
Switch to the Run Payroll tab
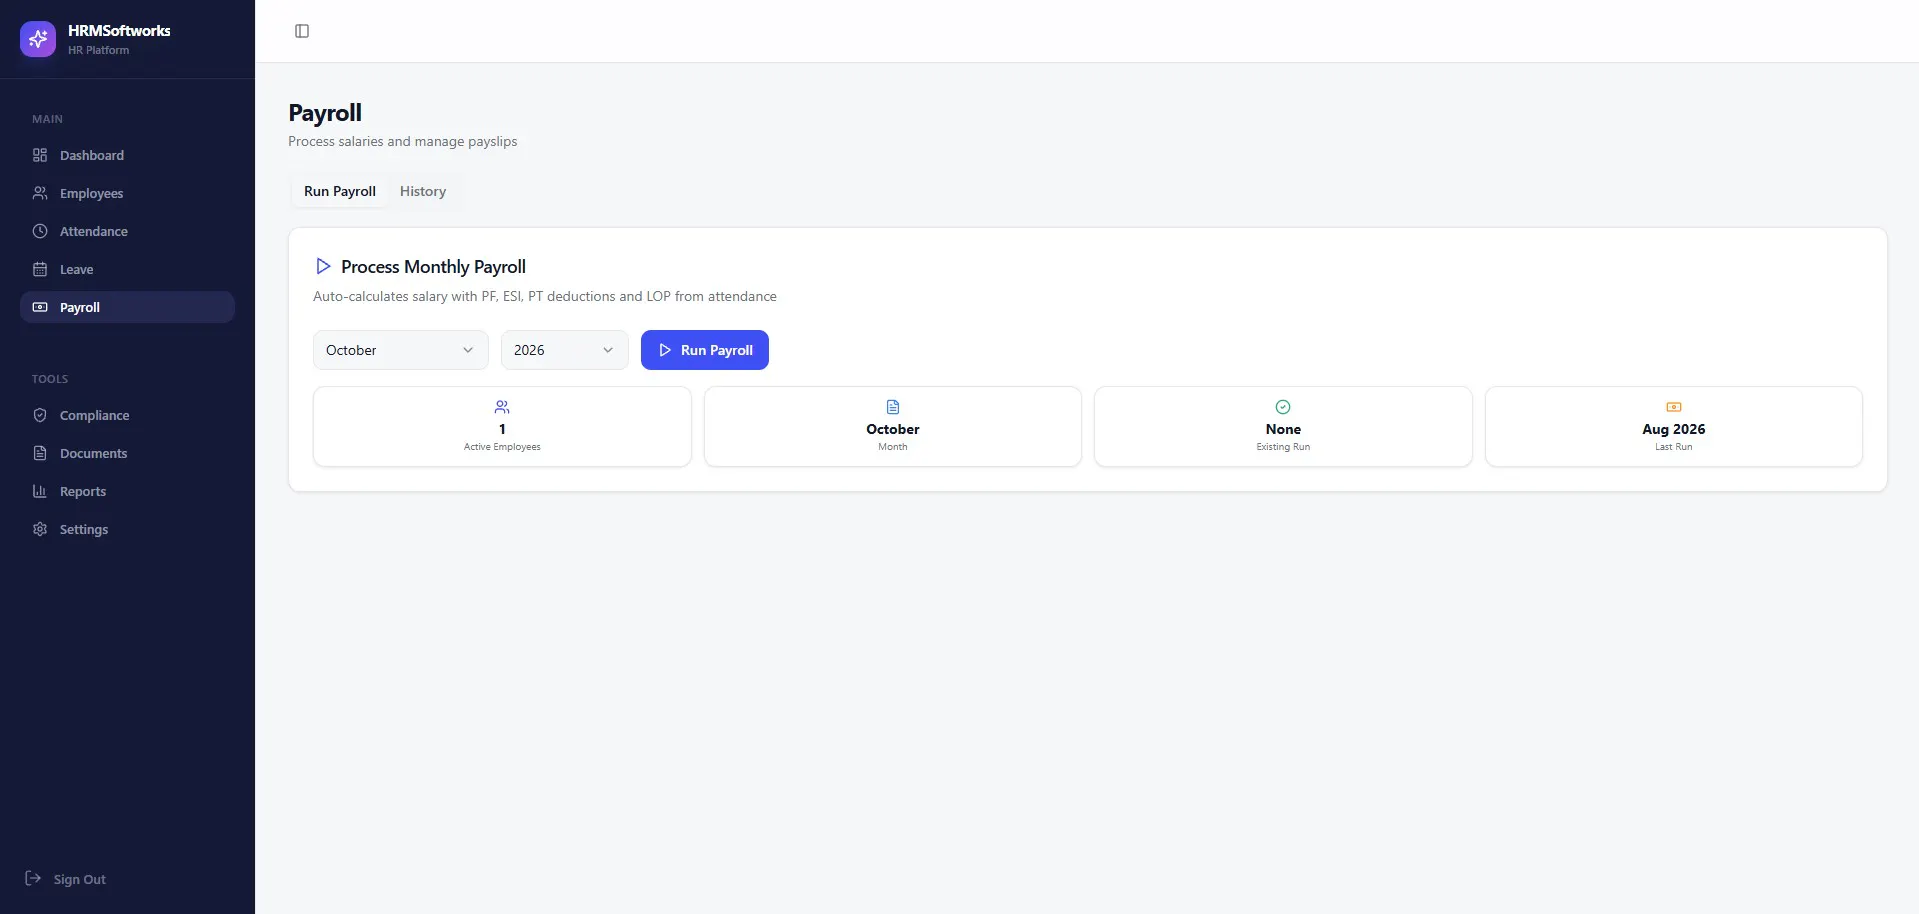pyautogui.click(x=340, y=191)
